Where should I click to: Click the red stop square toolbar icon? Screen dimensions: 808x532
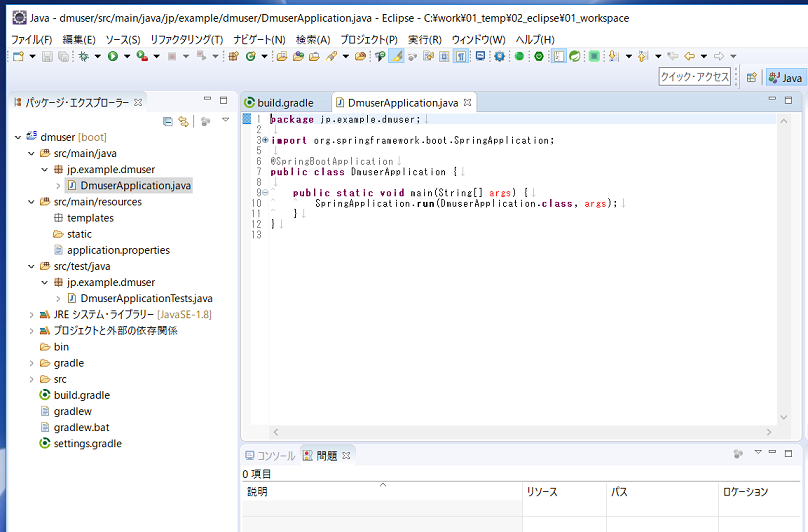coord(172,56)
